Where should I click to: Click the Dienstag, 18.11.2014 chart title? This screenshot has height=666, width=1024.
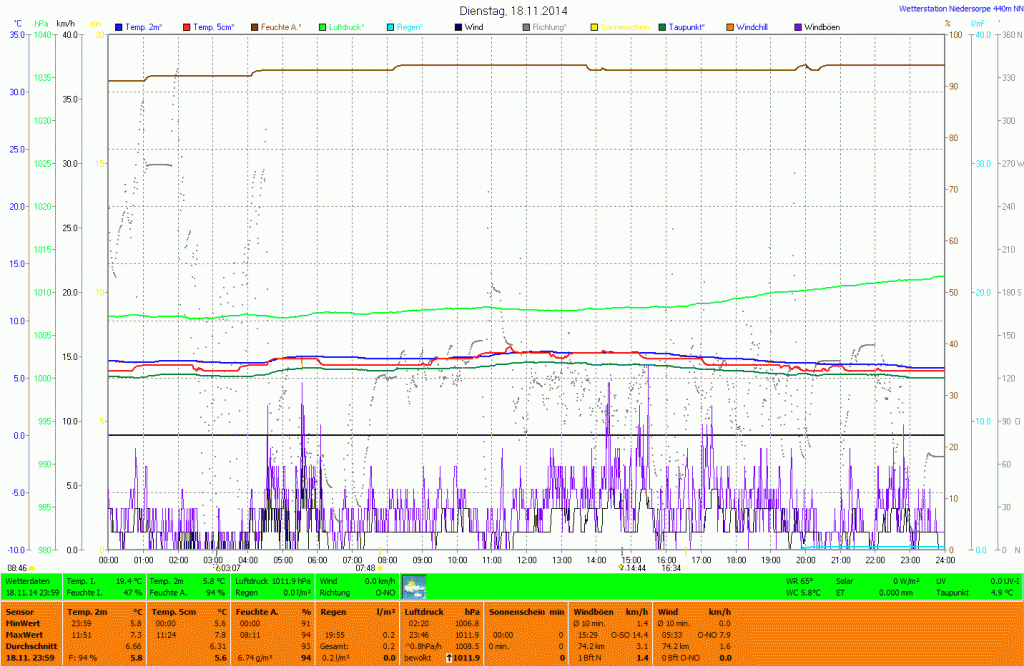click(511, 9)
